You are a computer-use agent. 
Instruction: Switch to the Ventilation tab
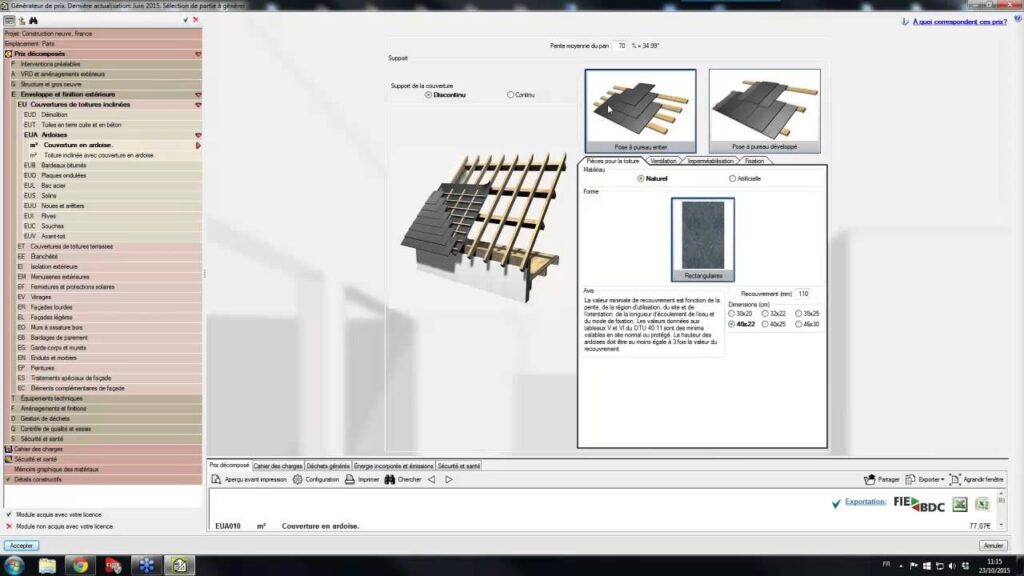coord(662,160)
